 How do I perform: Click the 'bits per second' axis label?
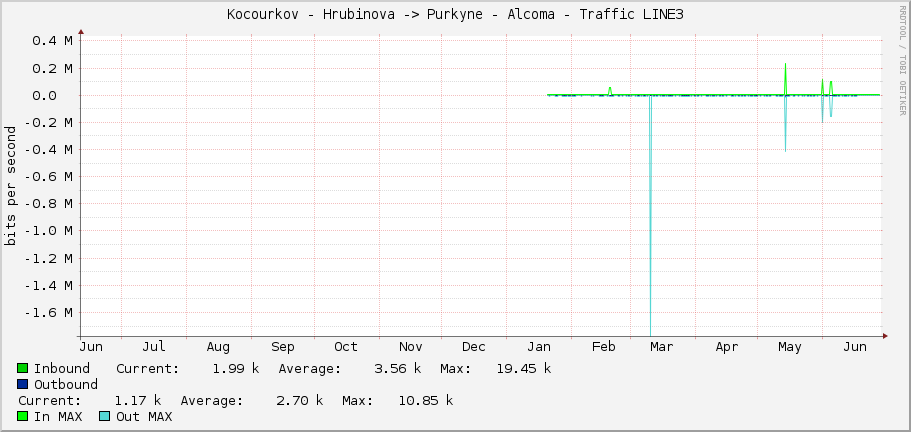[10, 186]
